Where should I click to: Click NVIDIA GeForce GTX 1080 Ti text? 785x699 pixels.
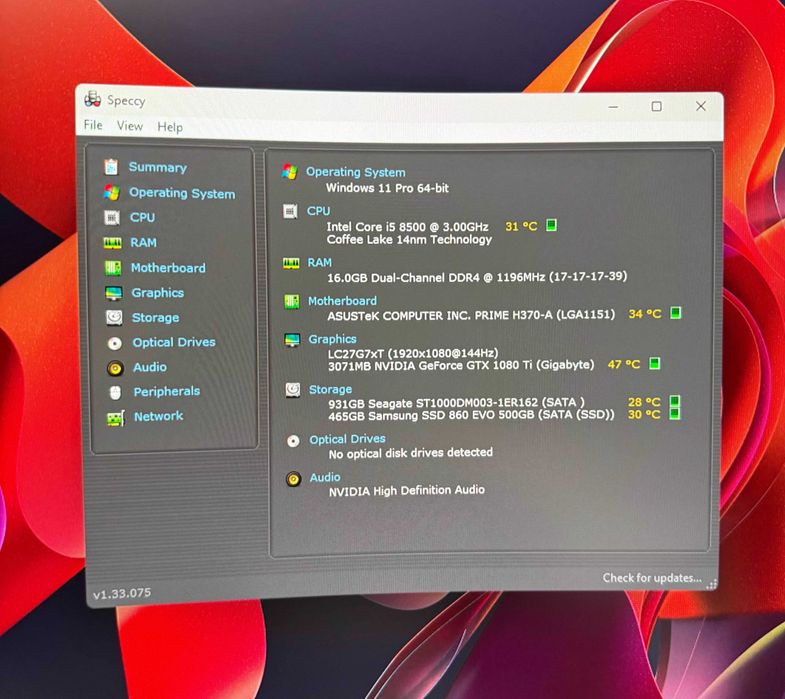[x=461, y=366]
